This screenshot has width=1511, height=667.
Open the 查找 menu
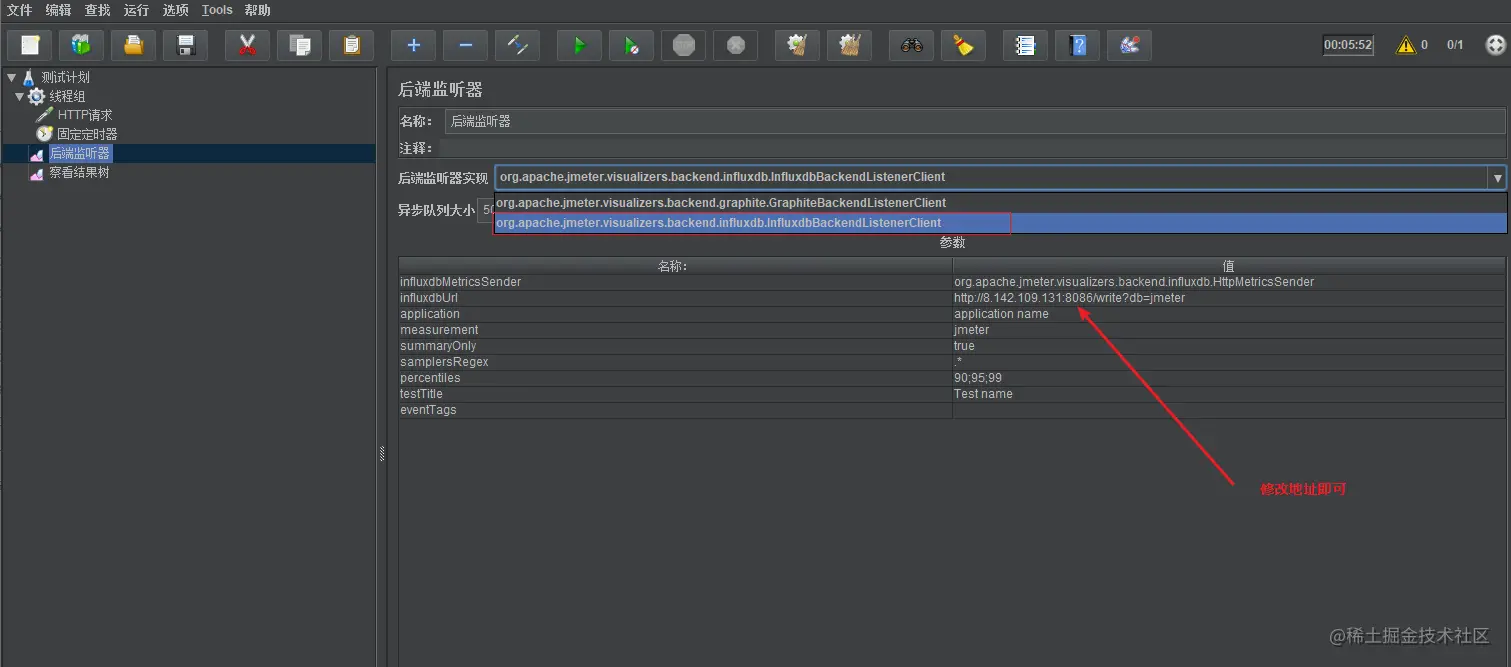coord(98,10)
